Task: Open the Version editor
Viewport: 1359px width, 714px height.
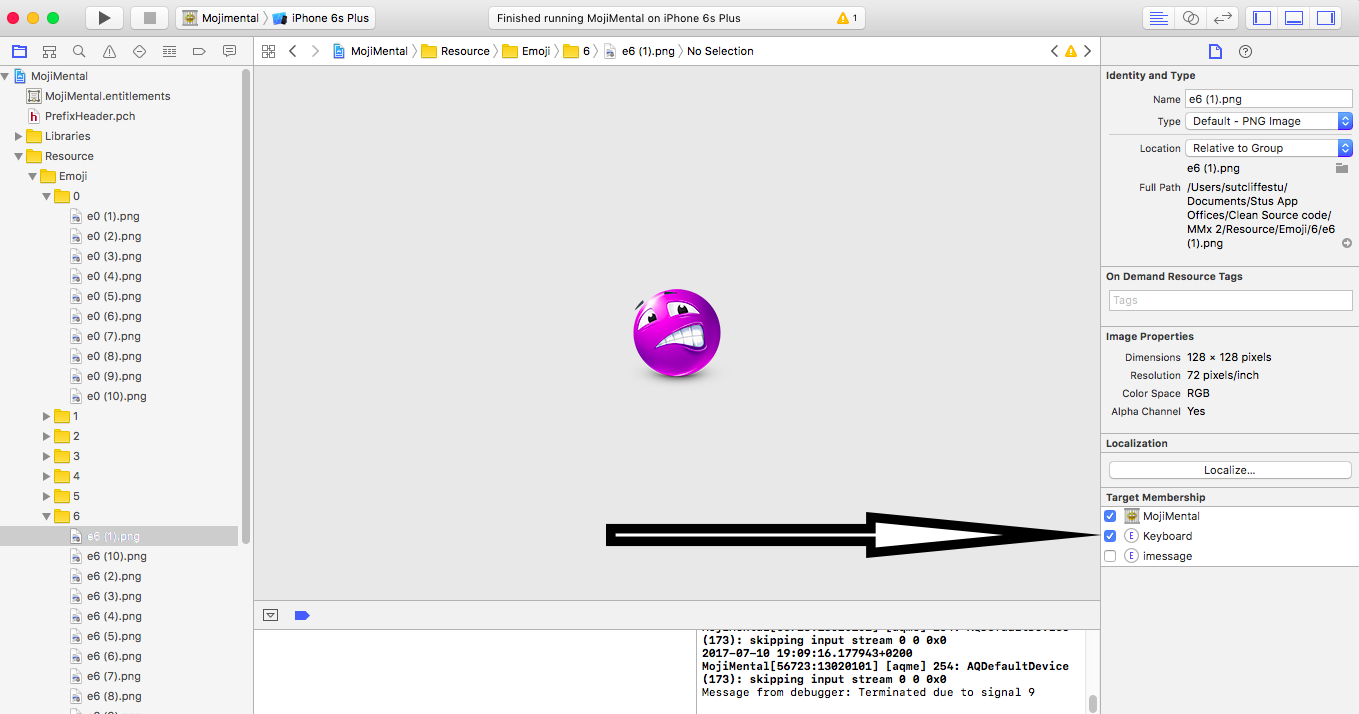Action: [x=1222, y=17]
